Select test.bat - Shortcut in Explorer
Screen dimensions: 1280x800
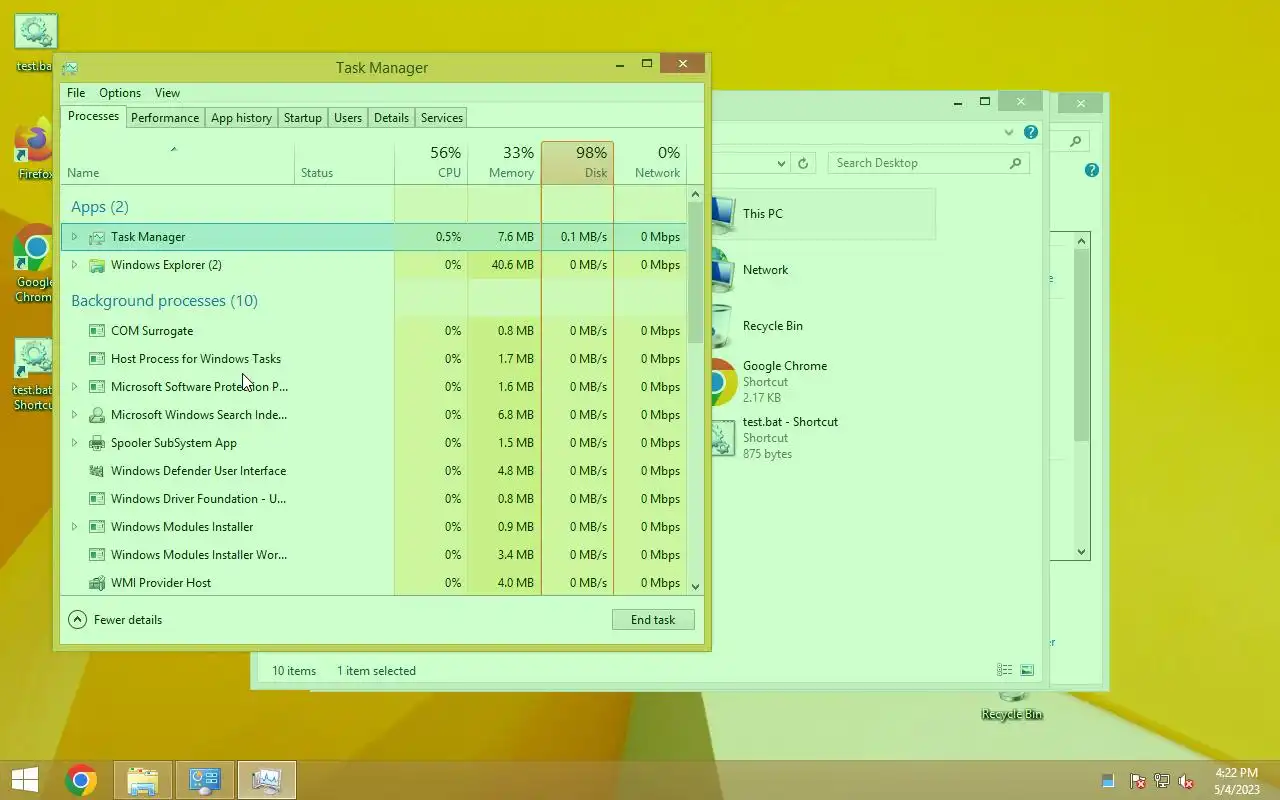(x=790, y=438)
